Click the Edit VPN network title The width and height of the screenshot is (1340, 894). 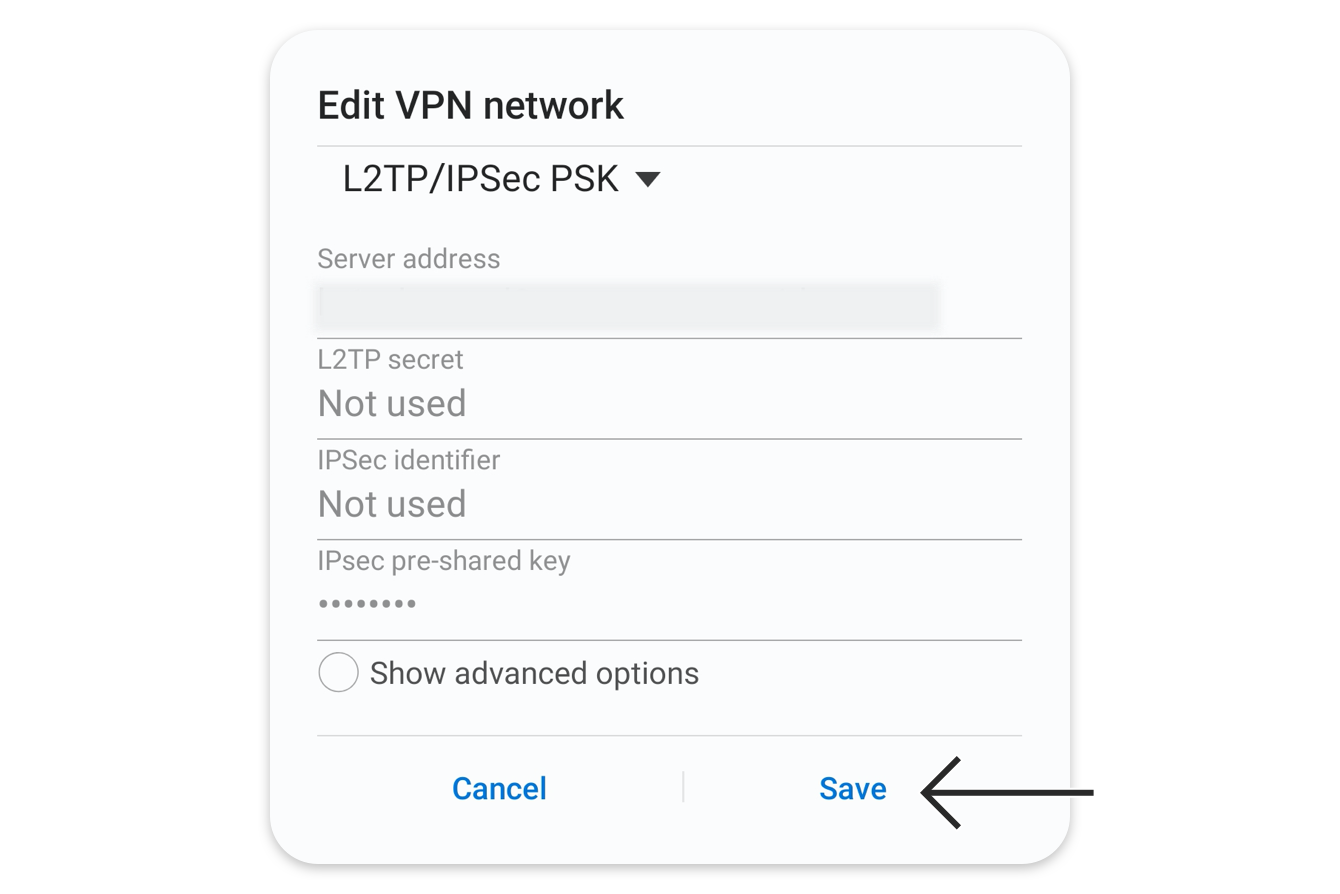pyautogui.click(x=470, y=105)
